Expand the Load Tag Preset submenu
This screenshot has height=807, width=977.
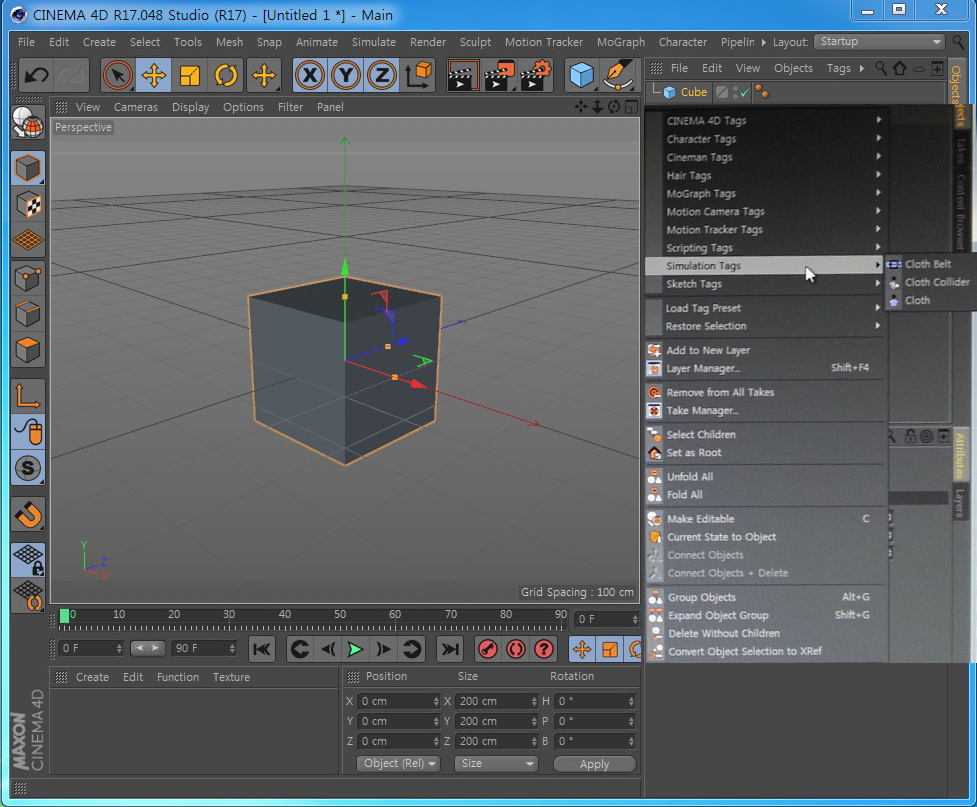[x=765, y=308]
